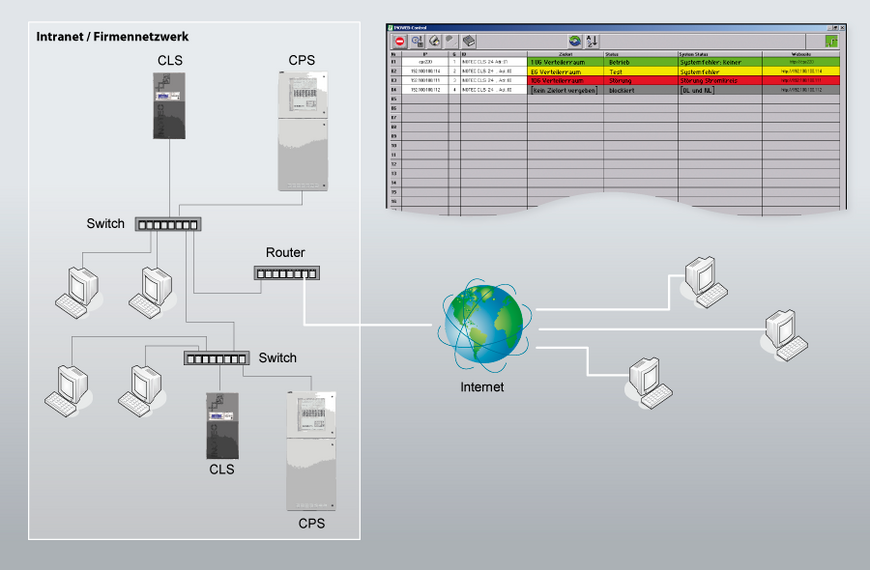870x570 pixels.
Task: Click the clock settings toolbar icon
Action: (417, 41)
